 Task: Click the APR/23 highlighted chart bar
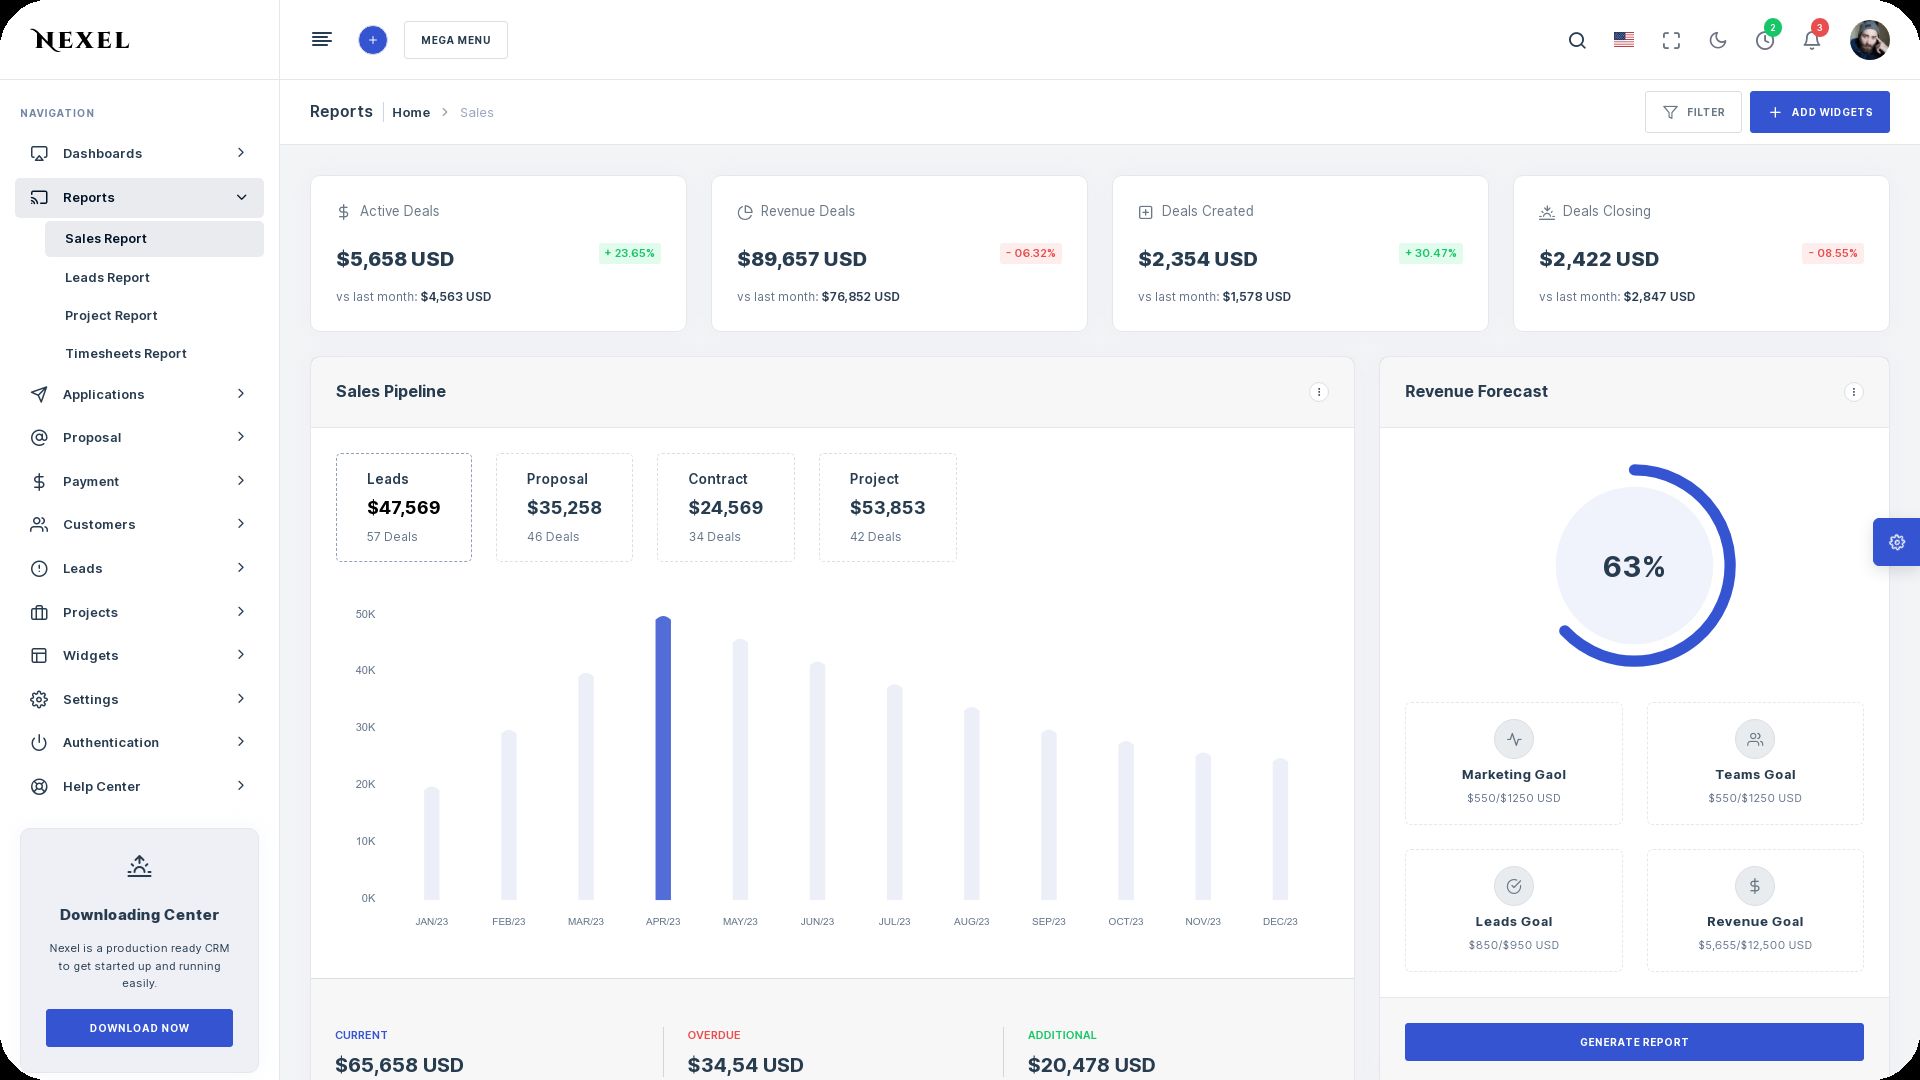click(x=663, y=758)
